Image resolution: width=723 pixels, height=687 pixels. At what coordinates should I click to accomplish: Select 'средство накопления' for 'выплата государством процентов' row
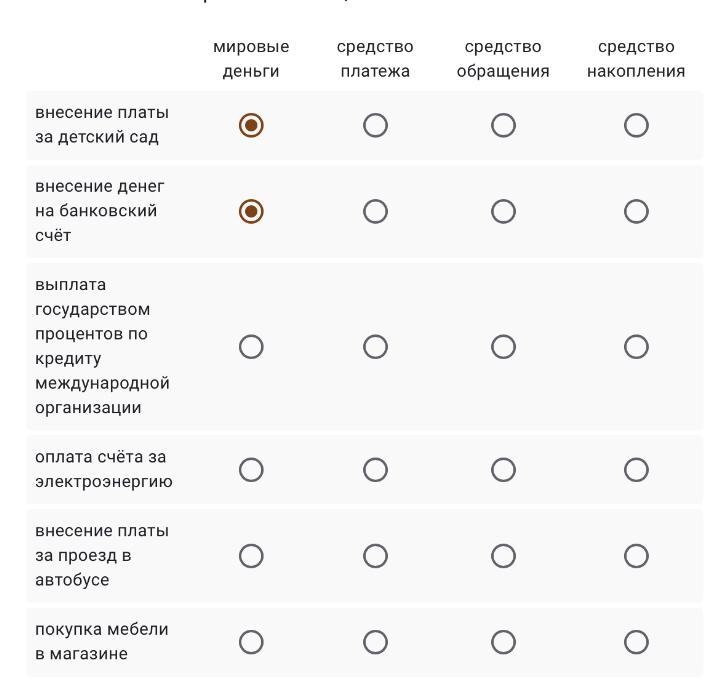pyautogui.click(x=636, y=347)
